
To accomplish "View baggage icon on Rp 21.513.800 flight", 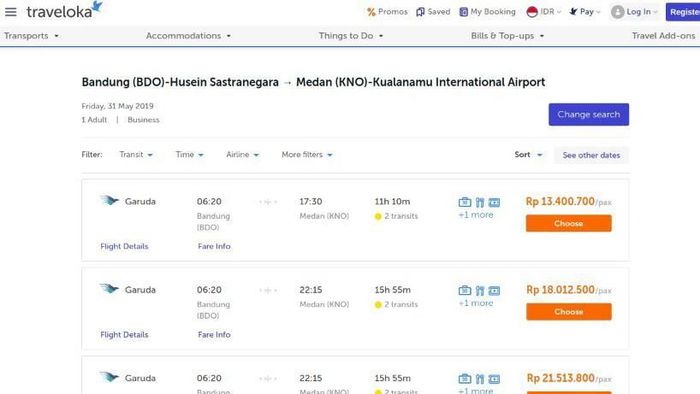I will (465, 379).
